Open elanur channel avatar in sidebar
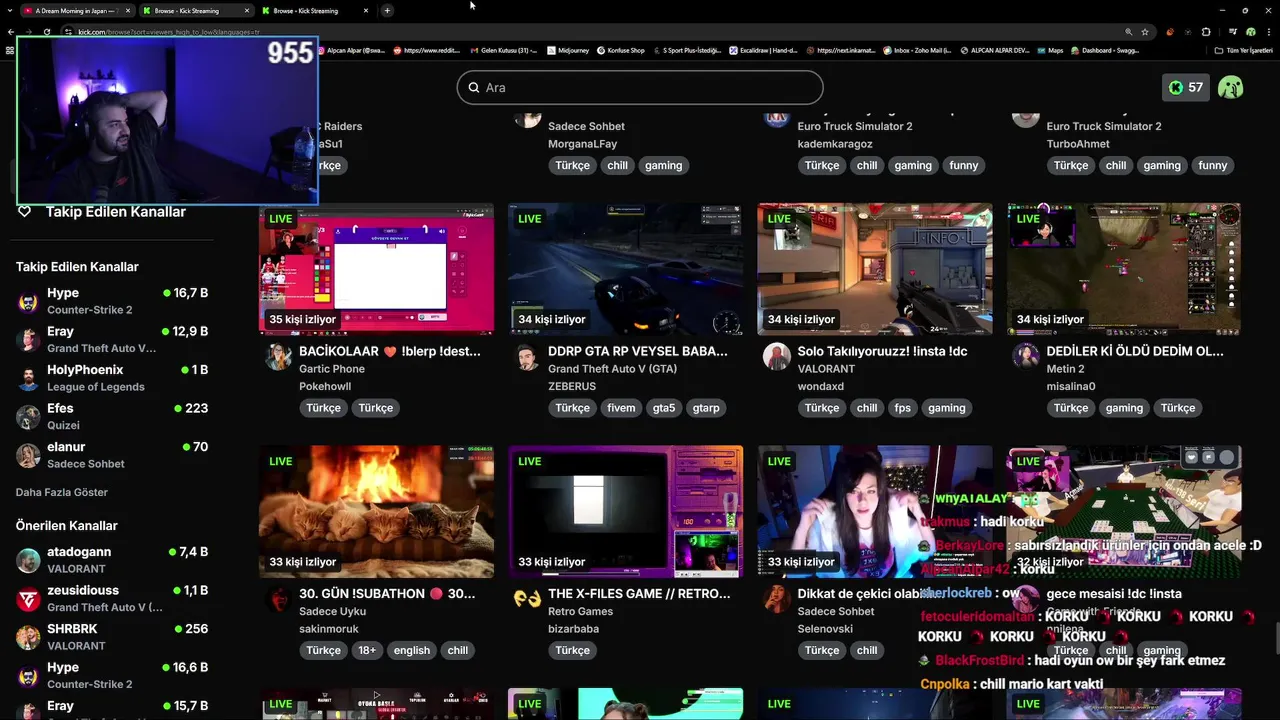Viewport: 1280px width, 720px height. [x=29, y=455]
